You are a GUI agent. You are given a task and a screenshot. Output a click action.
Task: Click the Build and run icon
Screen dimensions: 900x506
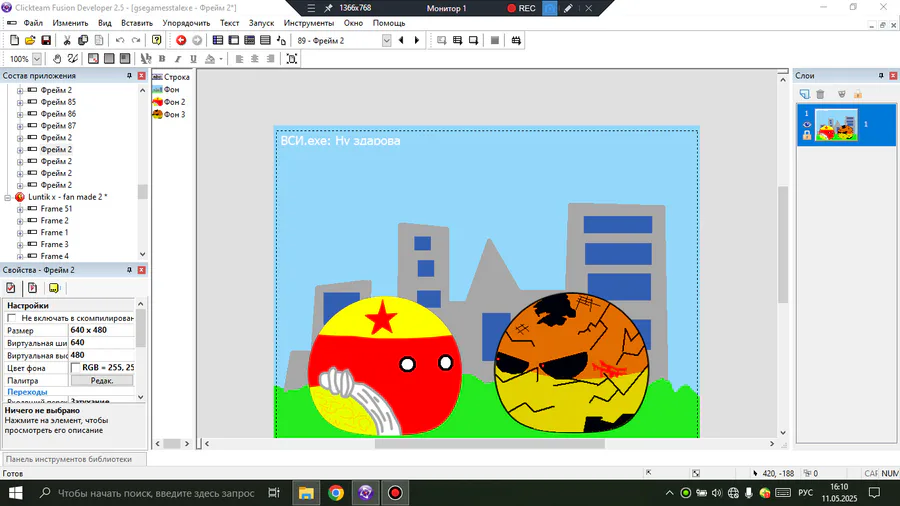click(516, 40)
